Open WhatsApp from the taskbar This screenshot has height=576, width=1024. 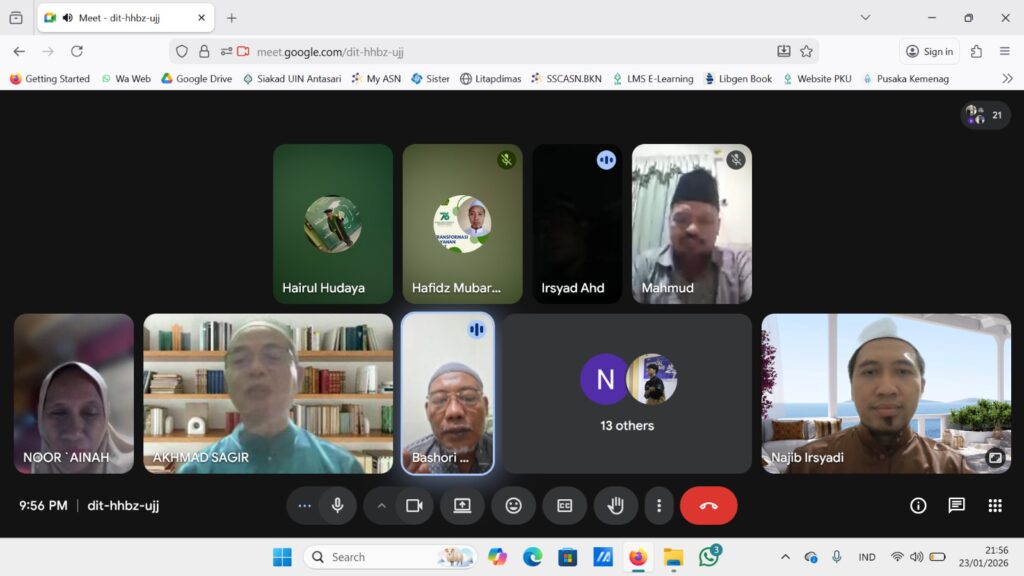(x=709, y=557)
